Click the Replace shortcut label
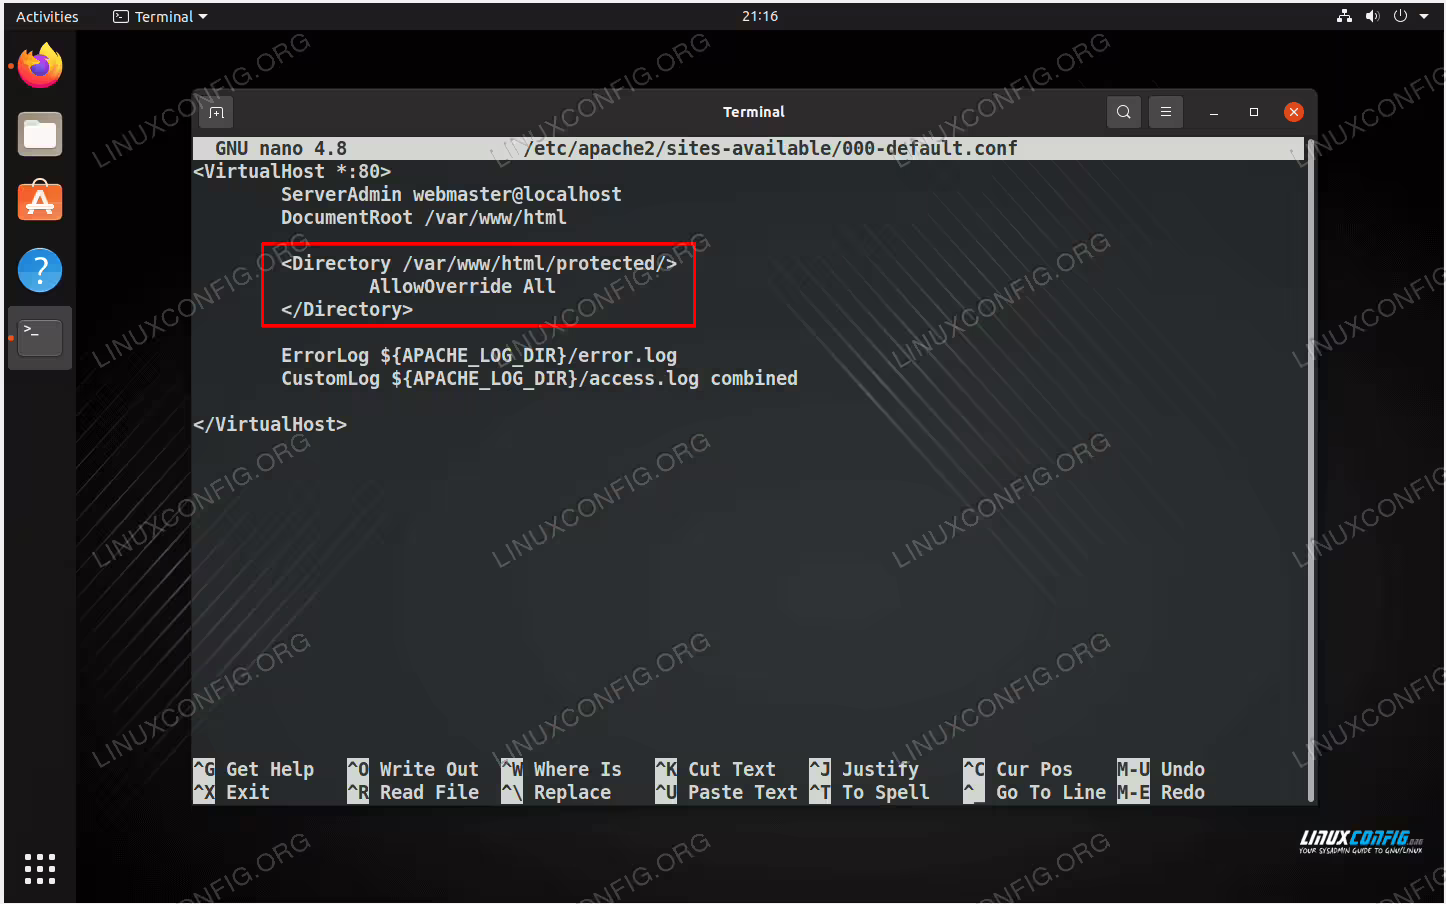This screenshot has height=904, width=1446. 572,792
